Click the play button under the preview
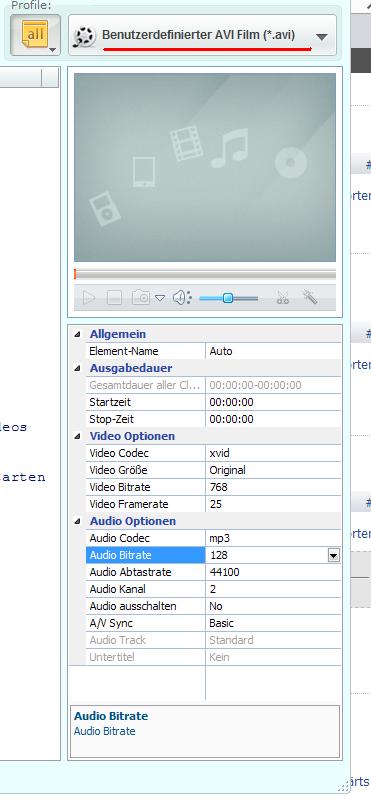The height and width of the screenshot is (812, 371). tap(89, 298)
